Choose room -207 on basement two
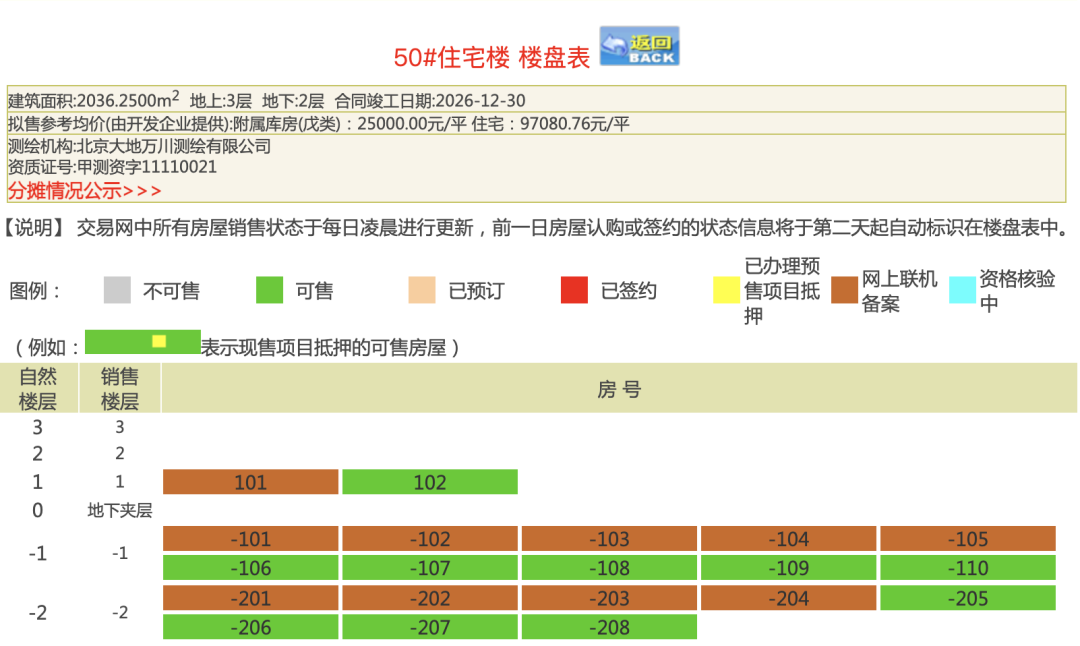The image size is (1080, 646). [x=429, y=627]
